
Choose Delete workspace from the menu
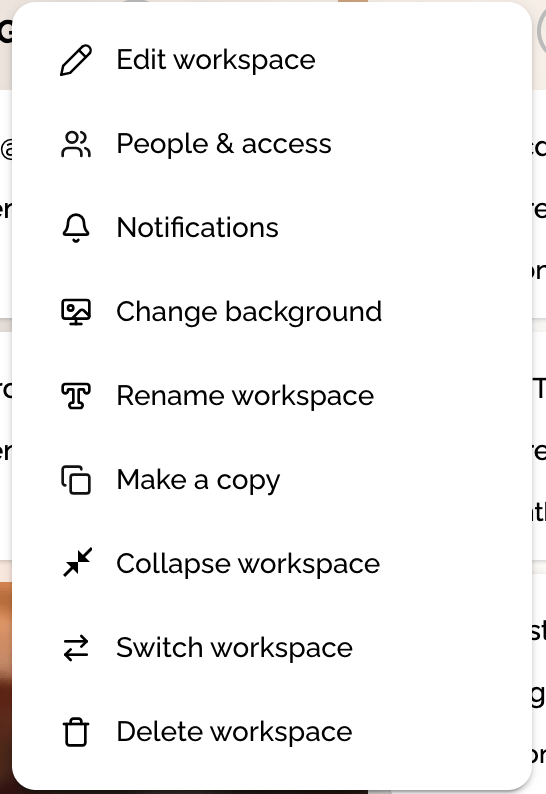tap(272, 732)
